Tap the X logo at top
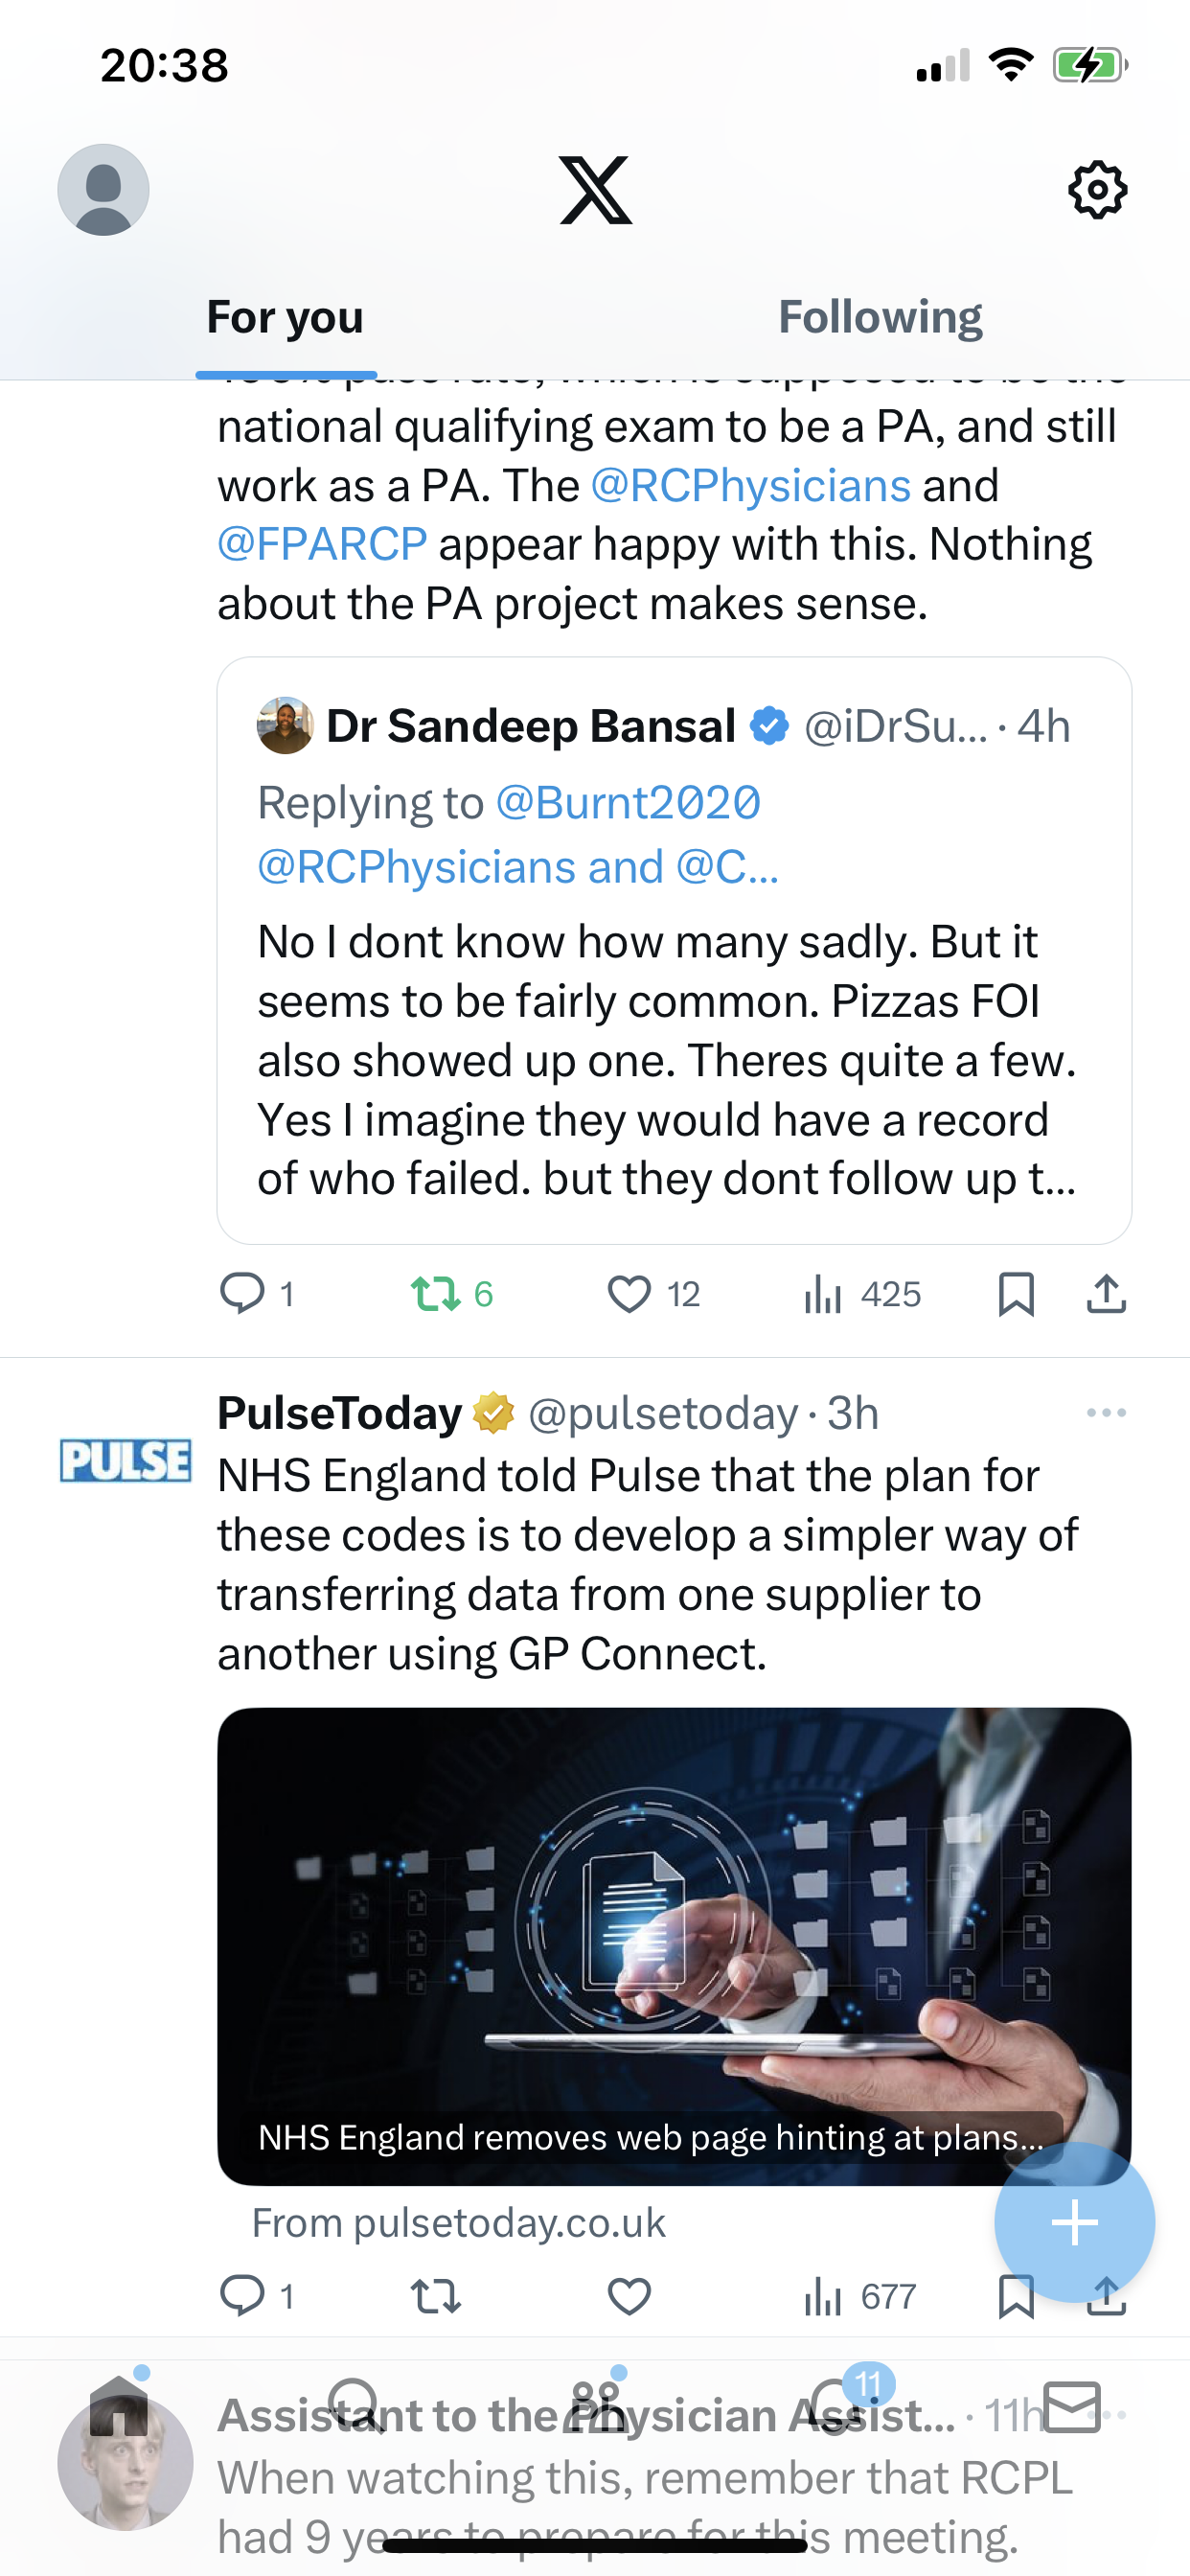Screen dimensions: 1190x2576 coord(595,190)
